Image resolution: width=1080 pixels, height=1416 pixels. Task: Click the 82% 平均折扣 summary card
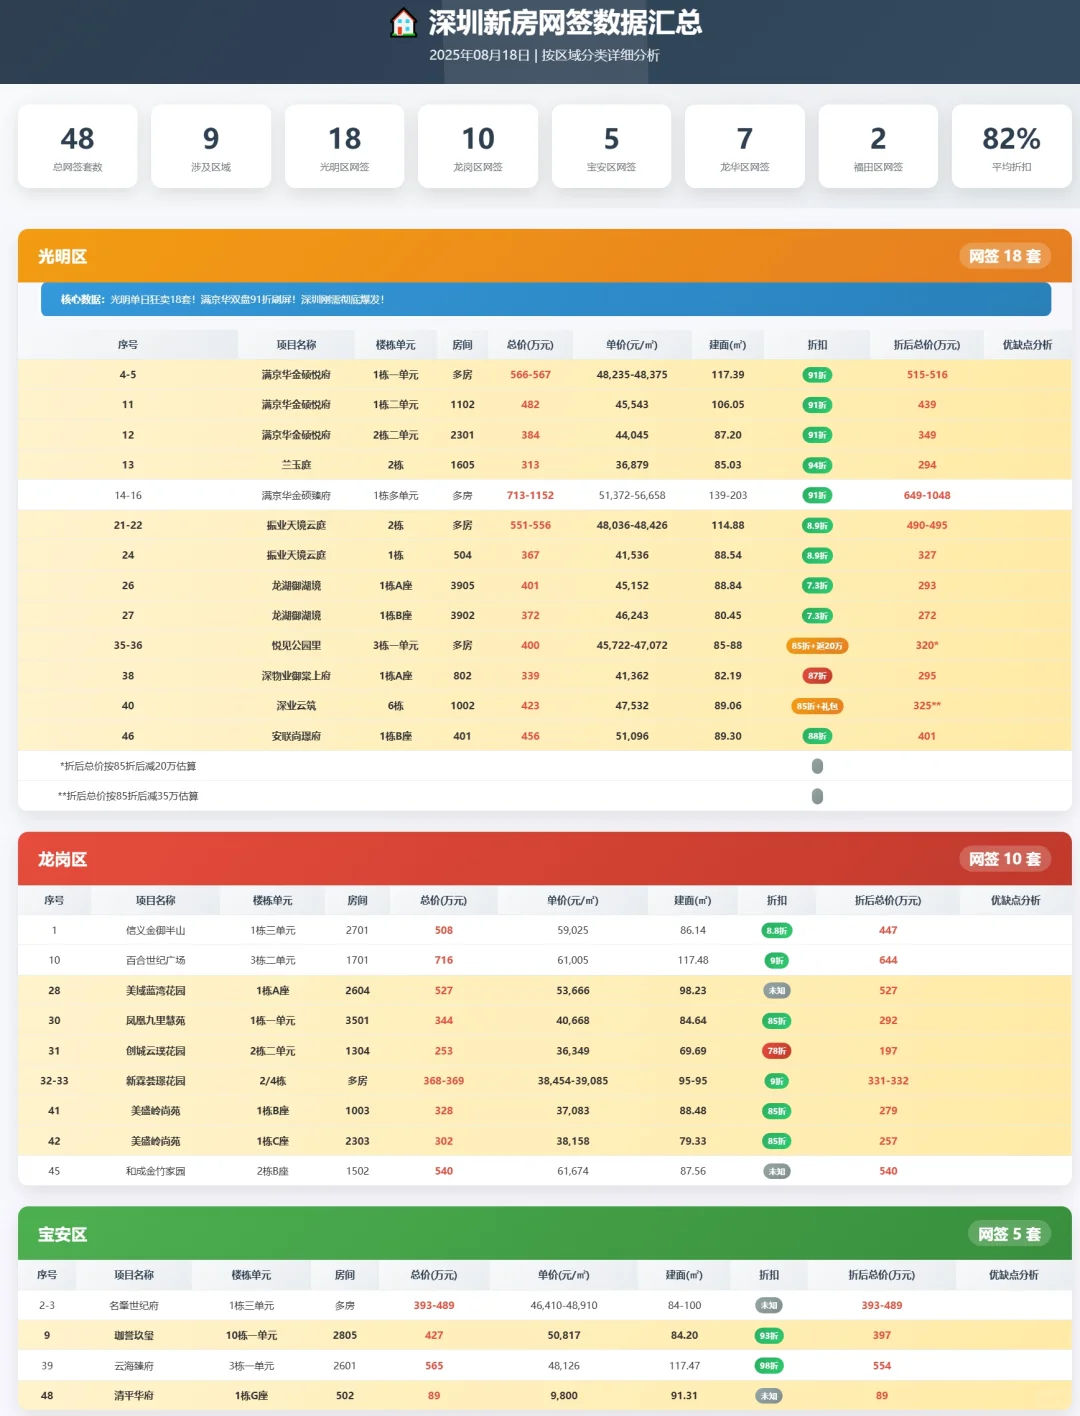[1011, 146]
